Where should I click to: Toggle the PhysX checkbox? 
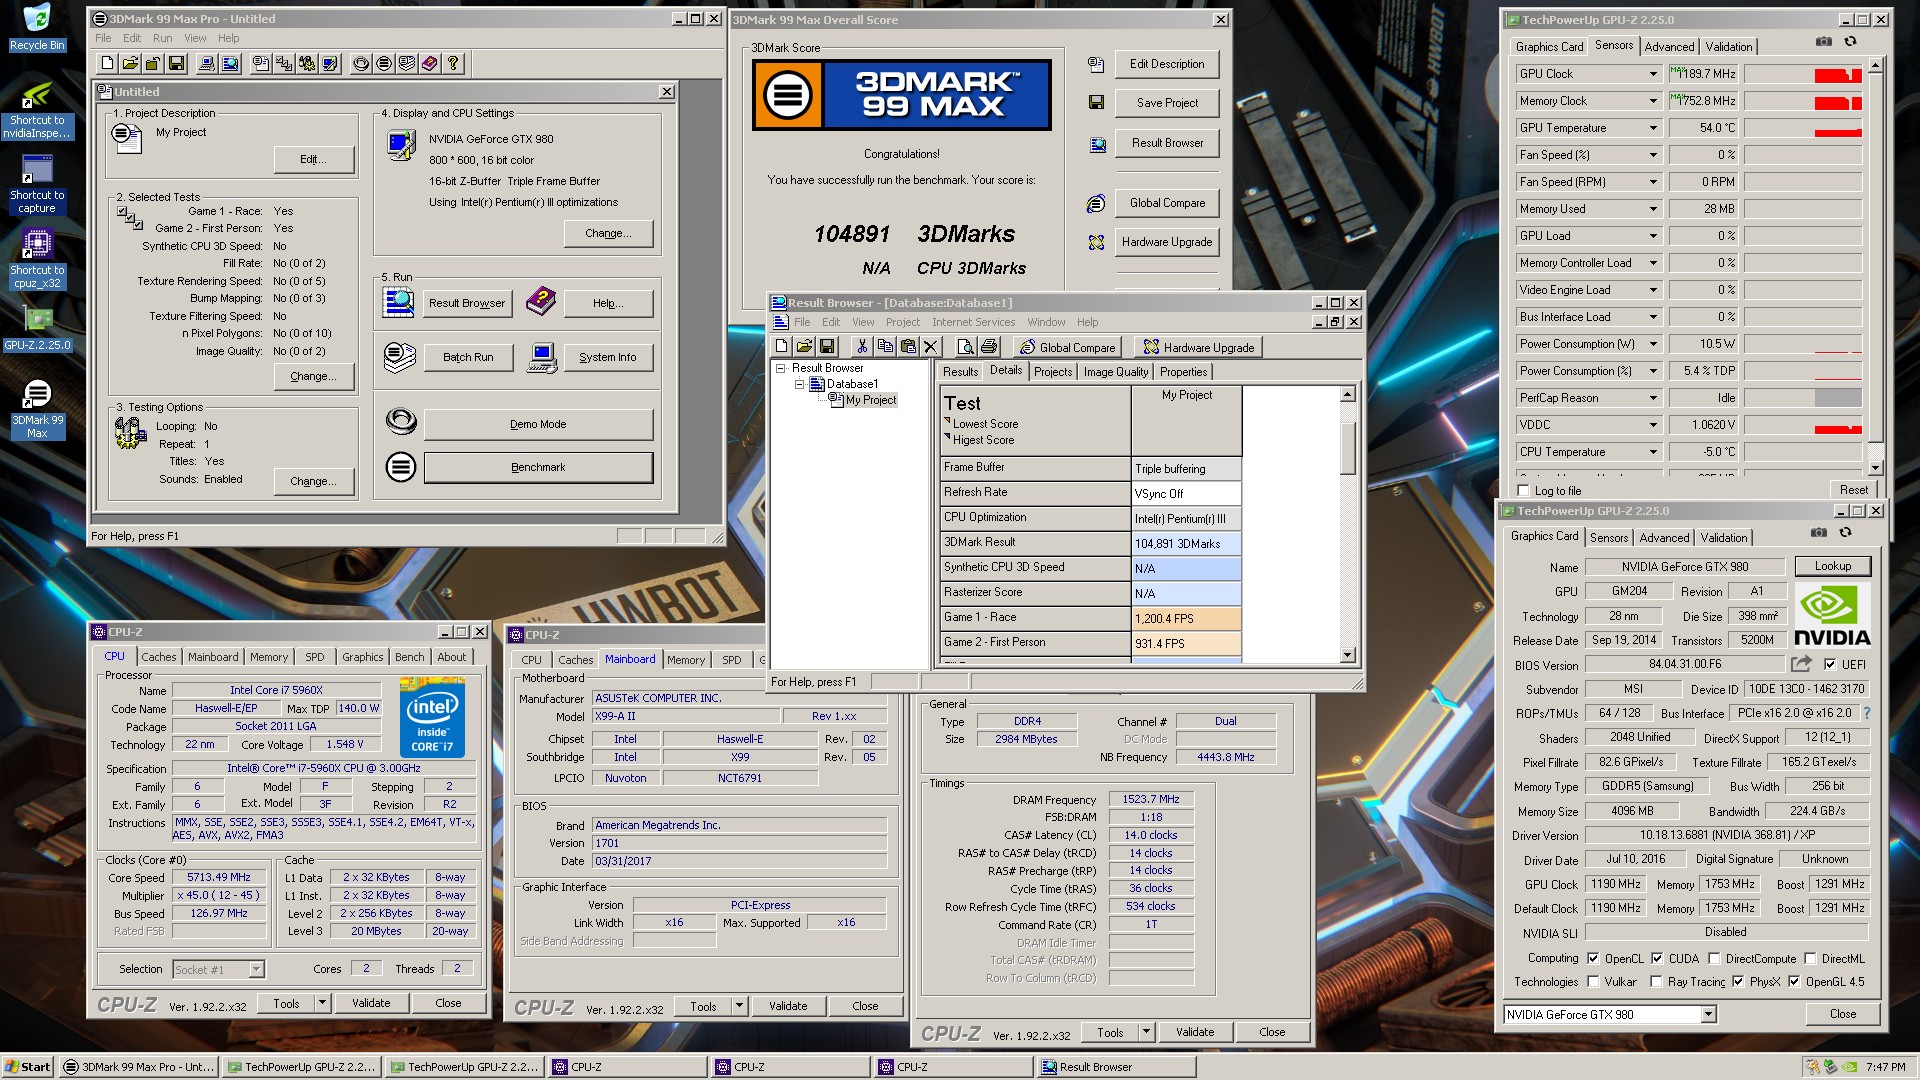[1738, 983]
